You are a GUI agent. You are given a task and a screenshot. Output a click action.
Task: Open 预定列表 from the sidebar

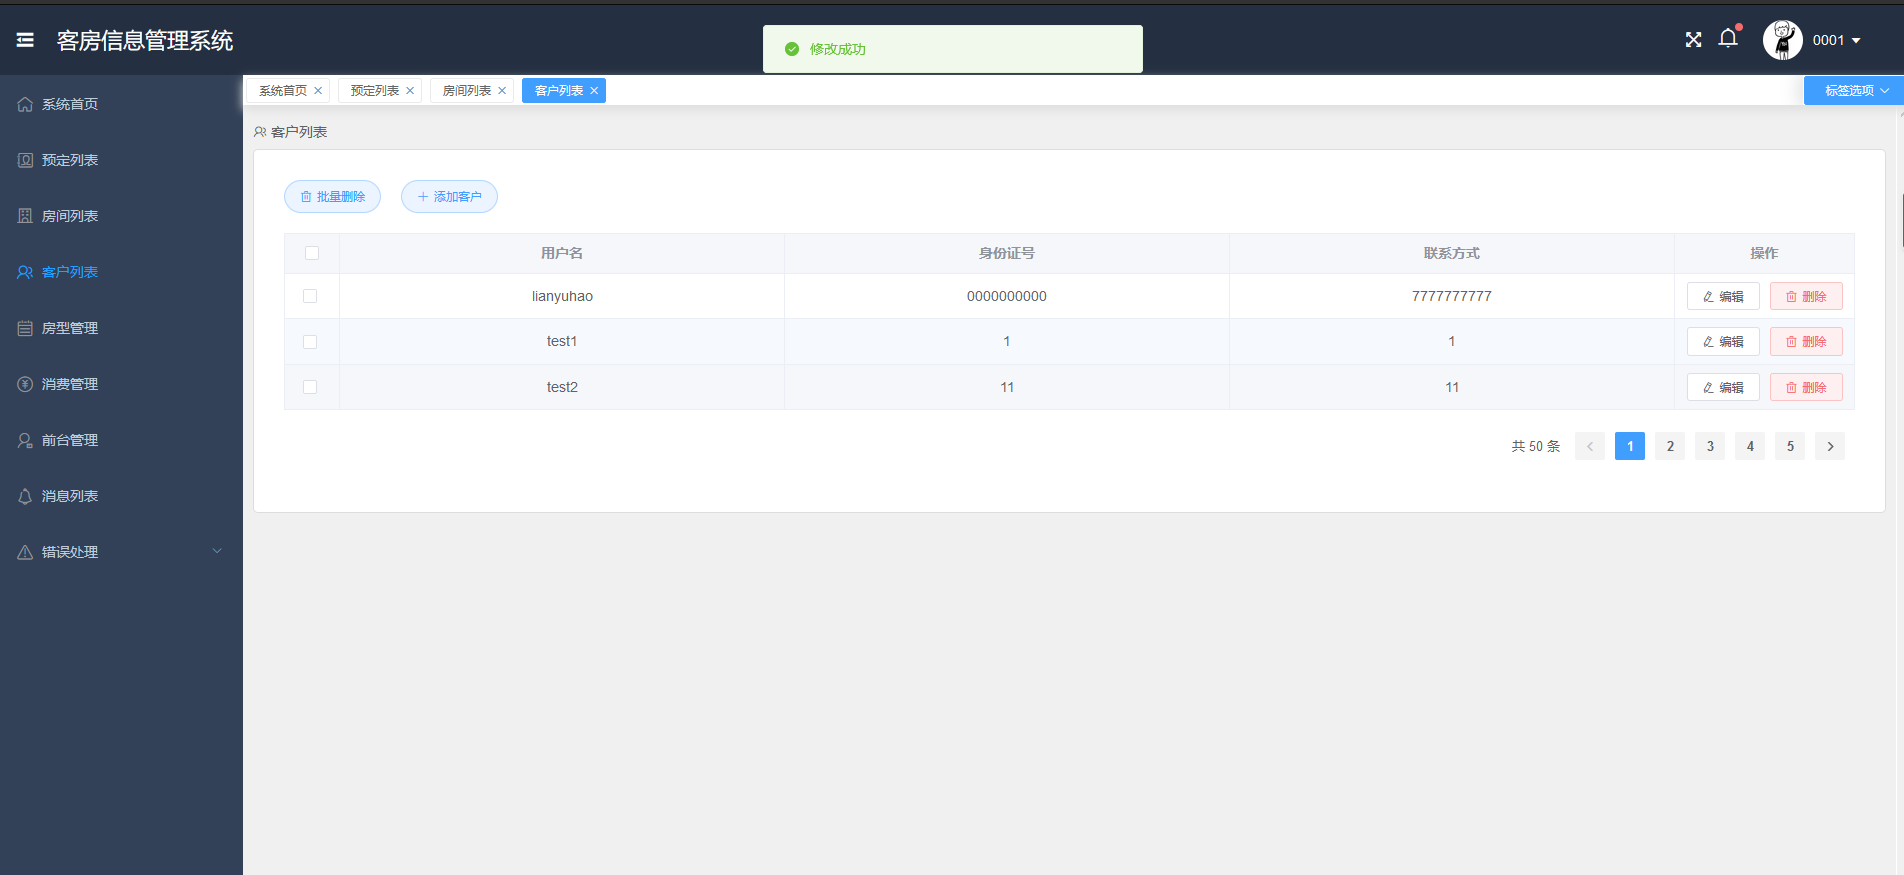(121, 160)
